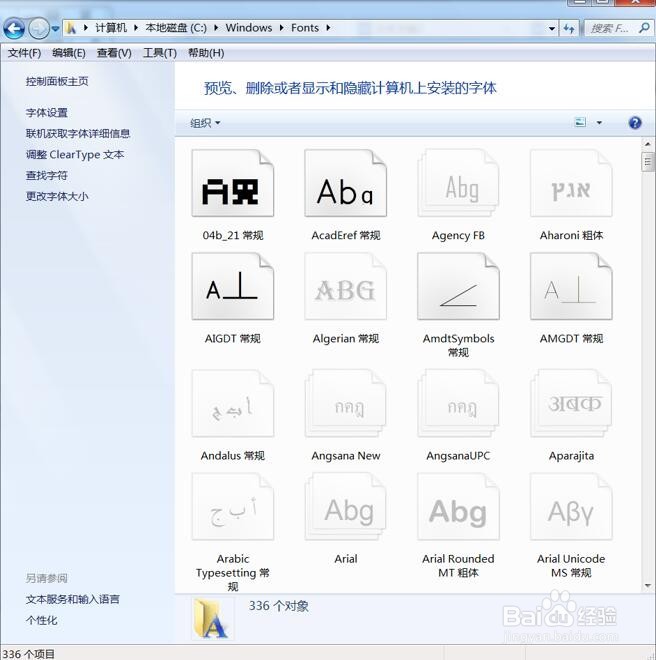Select the Arabic Typesetting font icon
656x660 pixels.
232,507
